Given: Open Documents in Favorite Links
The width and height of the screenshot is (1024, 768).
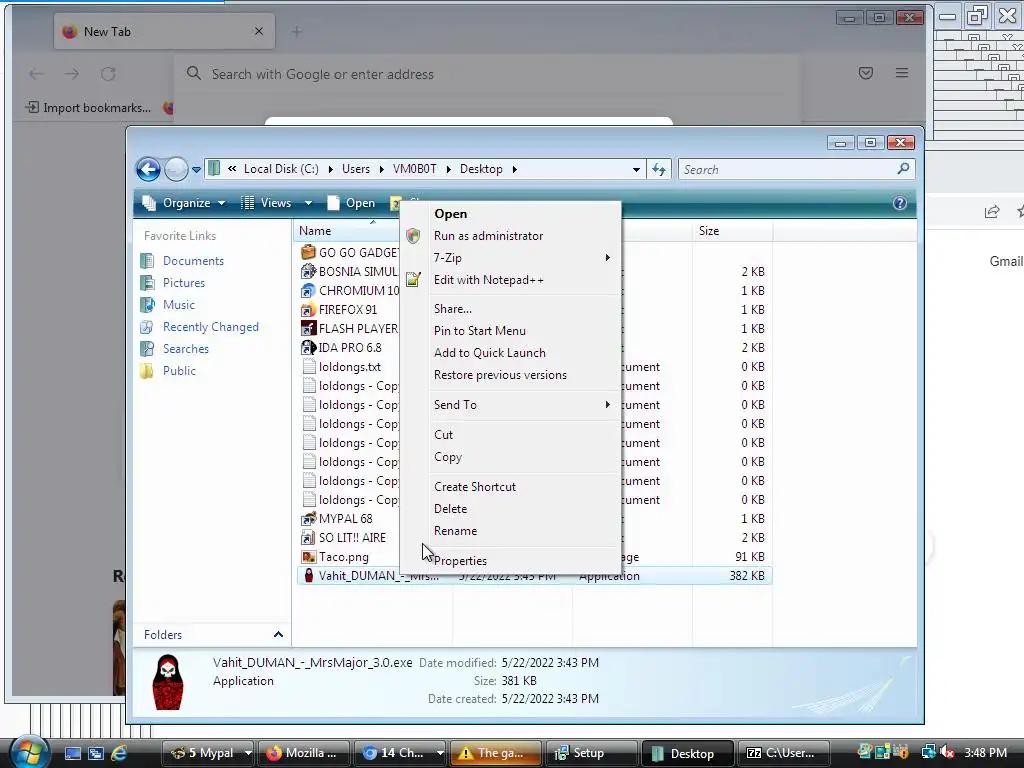Looking at the screenshot, I should point(193,261).
